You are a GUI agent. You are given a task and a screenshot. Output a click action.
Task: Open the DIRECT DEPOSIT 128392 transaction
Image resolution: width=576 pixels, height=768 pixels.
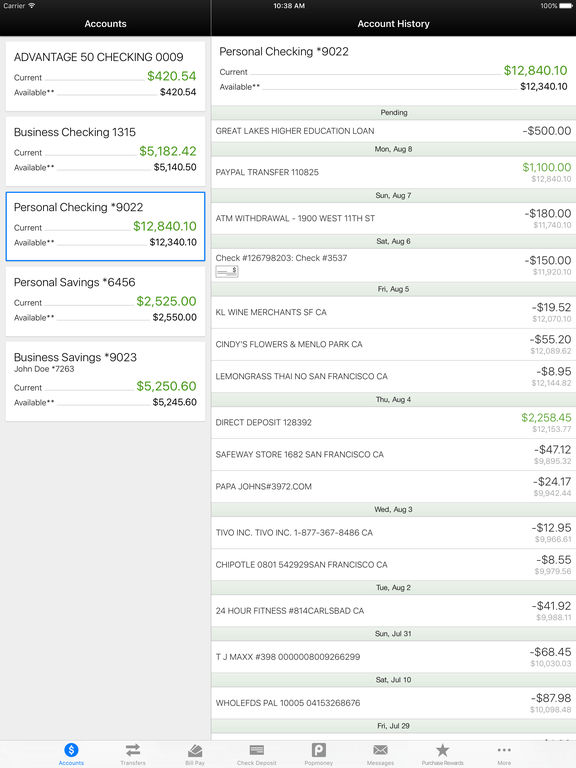click(394, 422)
